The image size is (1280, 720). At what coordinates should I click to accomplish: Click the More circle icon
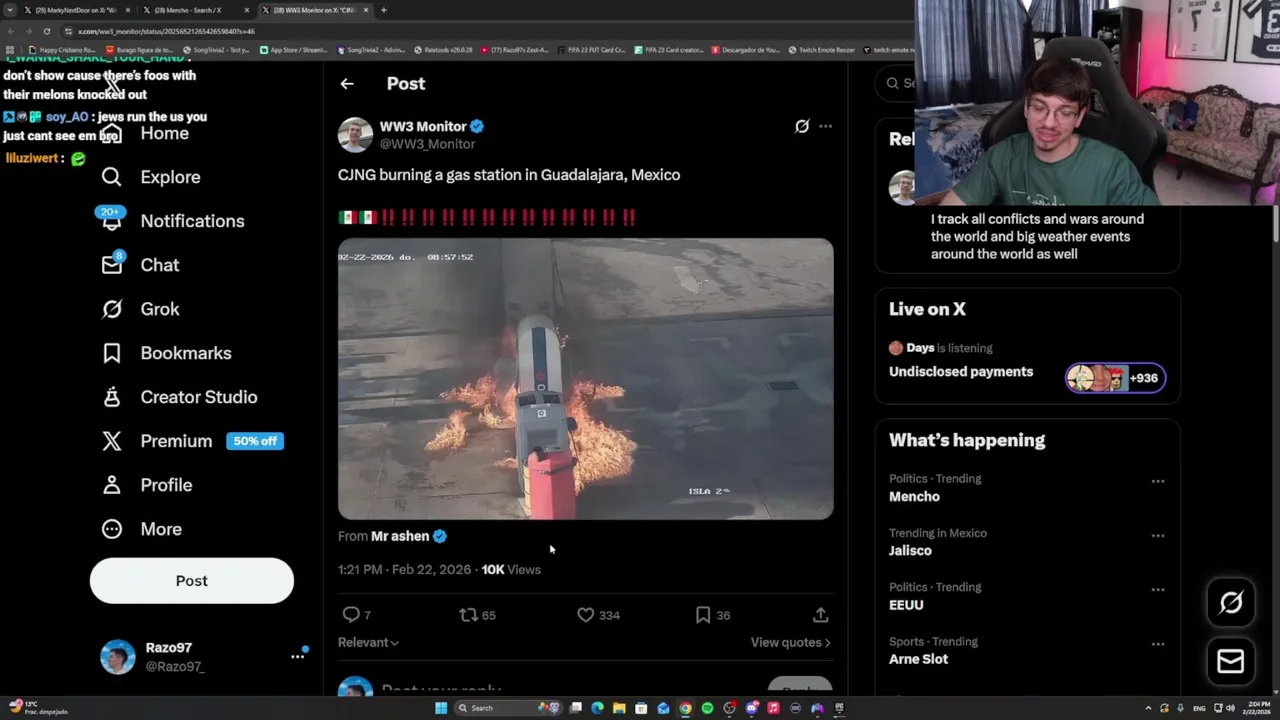coord(112,529)
